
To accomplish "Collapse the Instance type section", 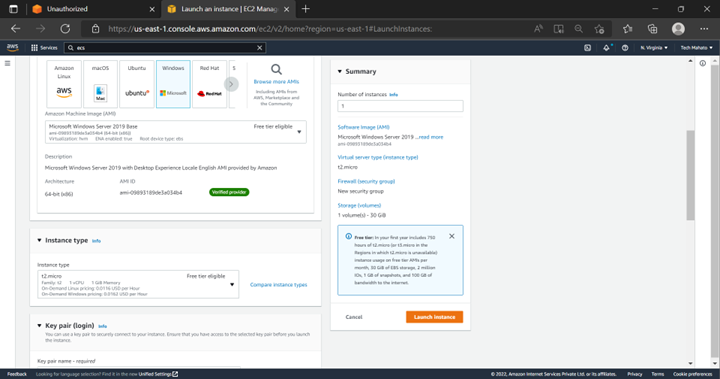I will tap(39, 240).
